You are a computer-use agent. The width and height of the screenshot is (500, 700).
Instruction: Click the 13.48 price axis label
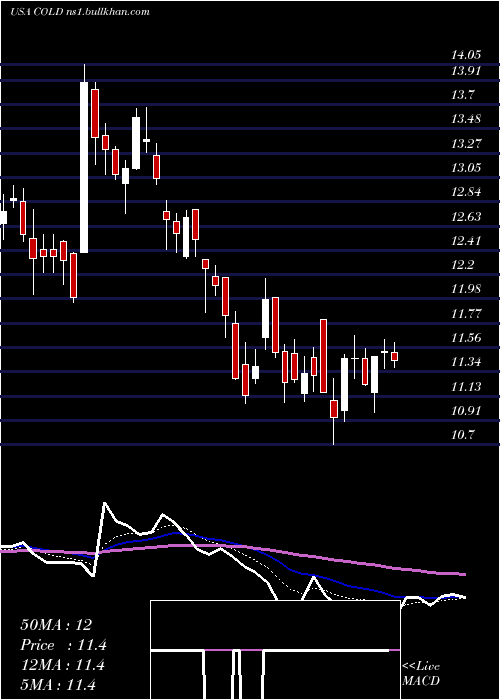pos(466,119)
